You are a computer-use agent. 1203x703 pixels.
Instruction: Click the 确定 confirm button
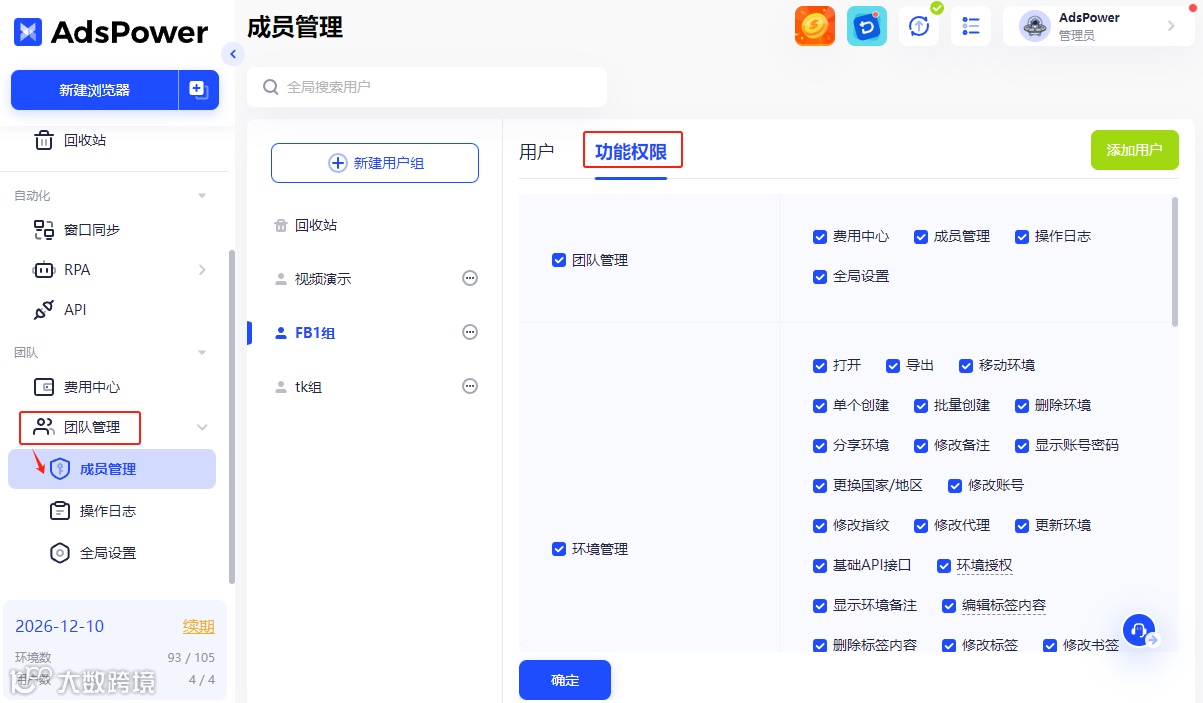[565, 680]
